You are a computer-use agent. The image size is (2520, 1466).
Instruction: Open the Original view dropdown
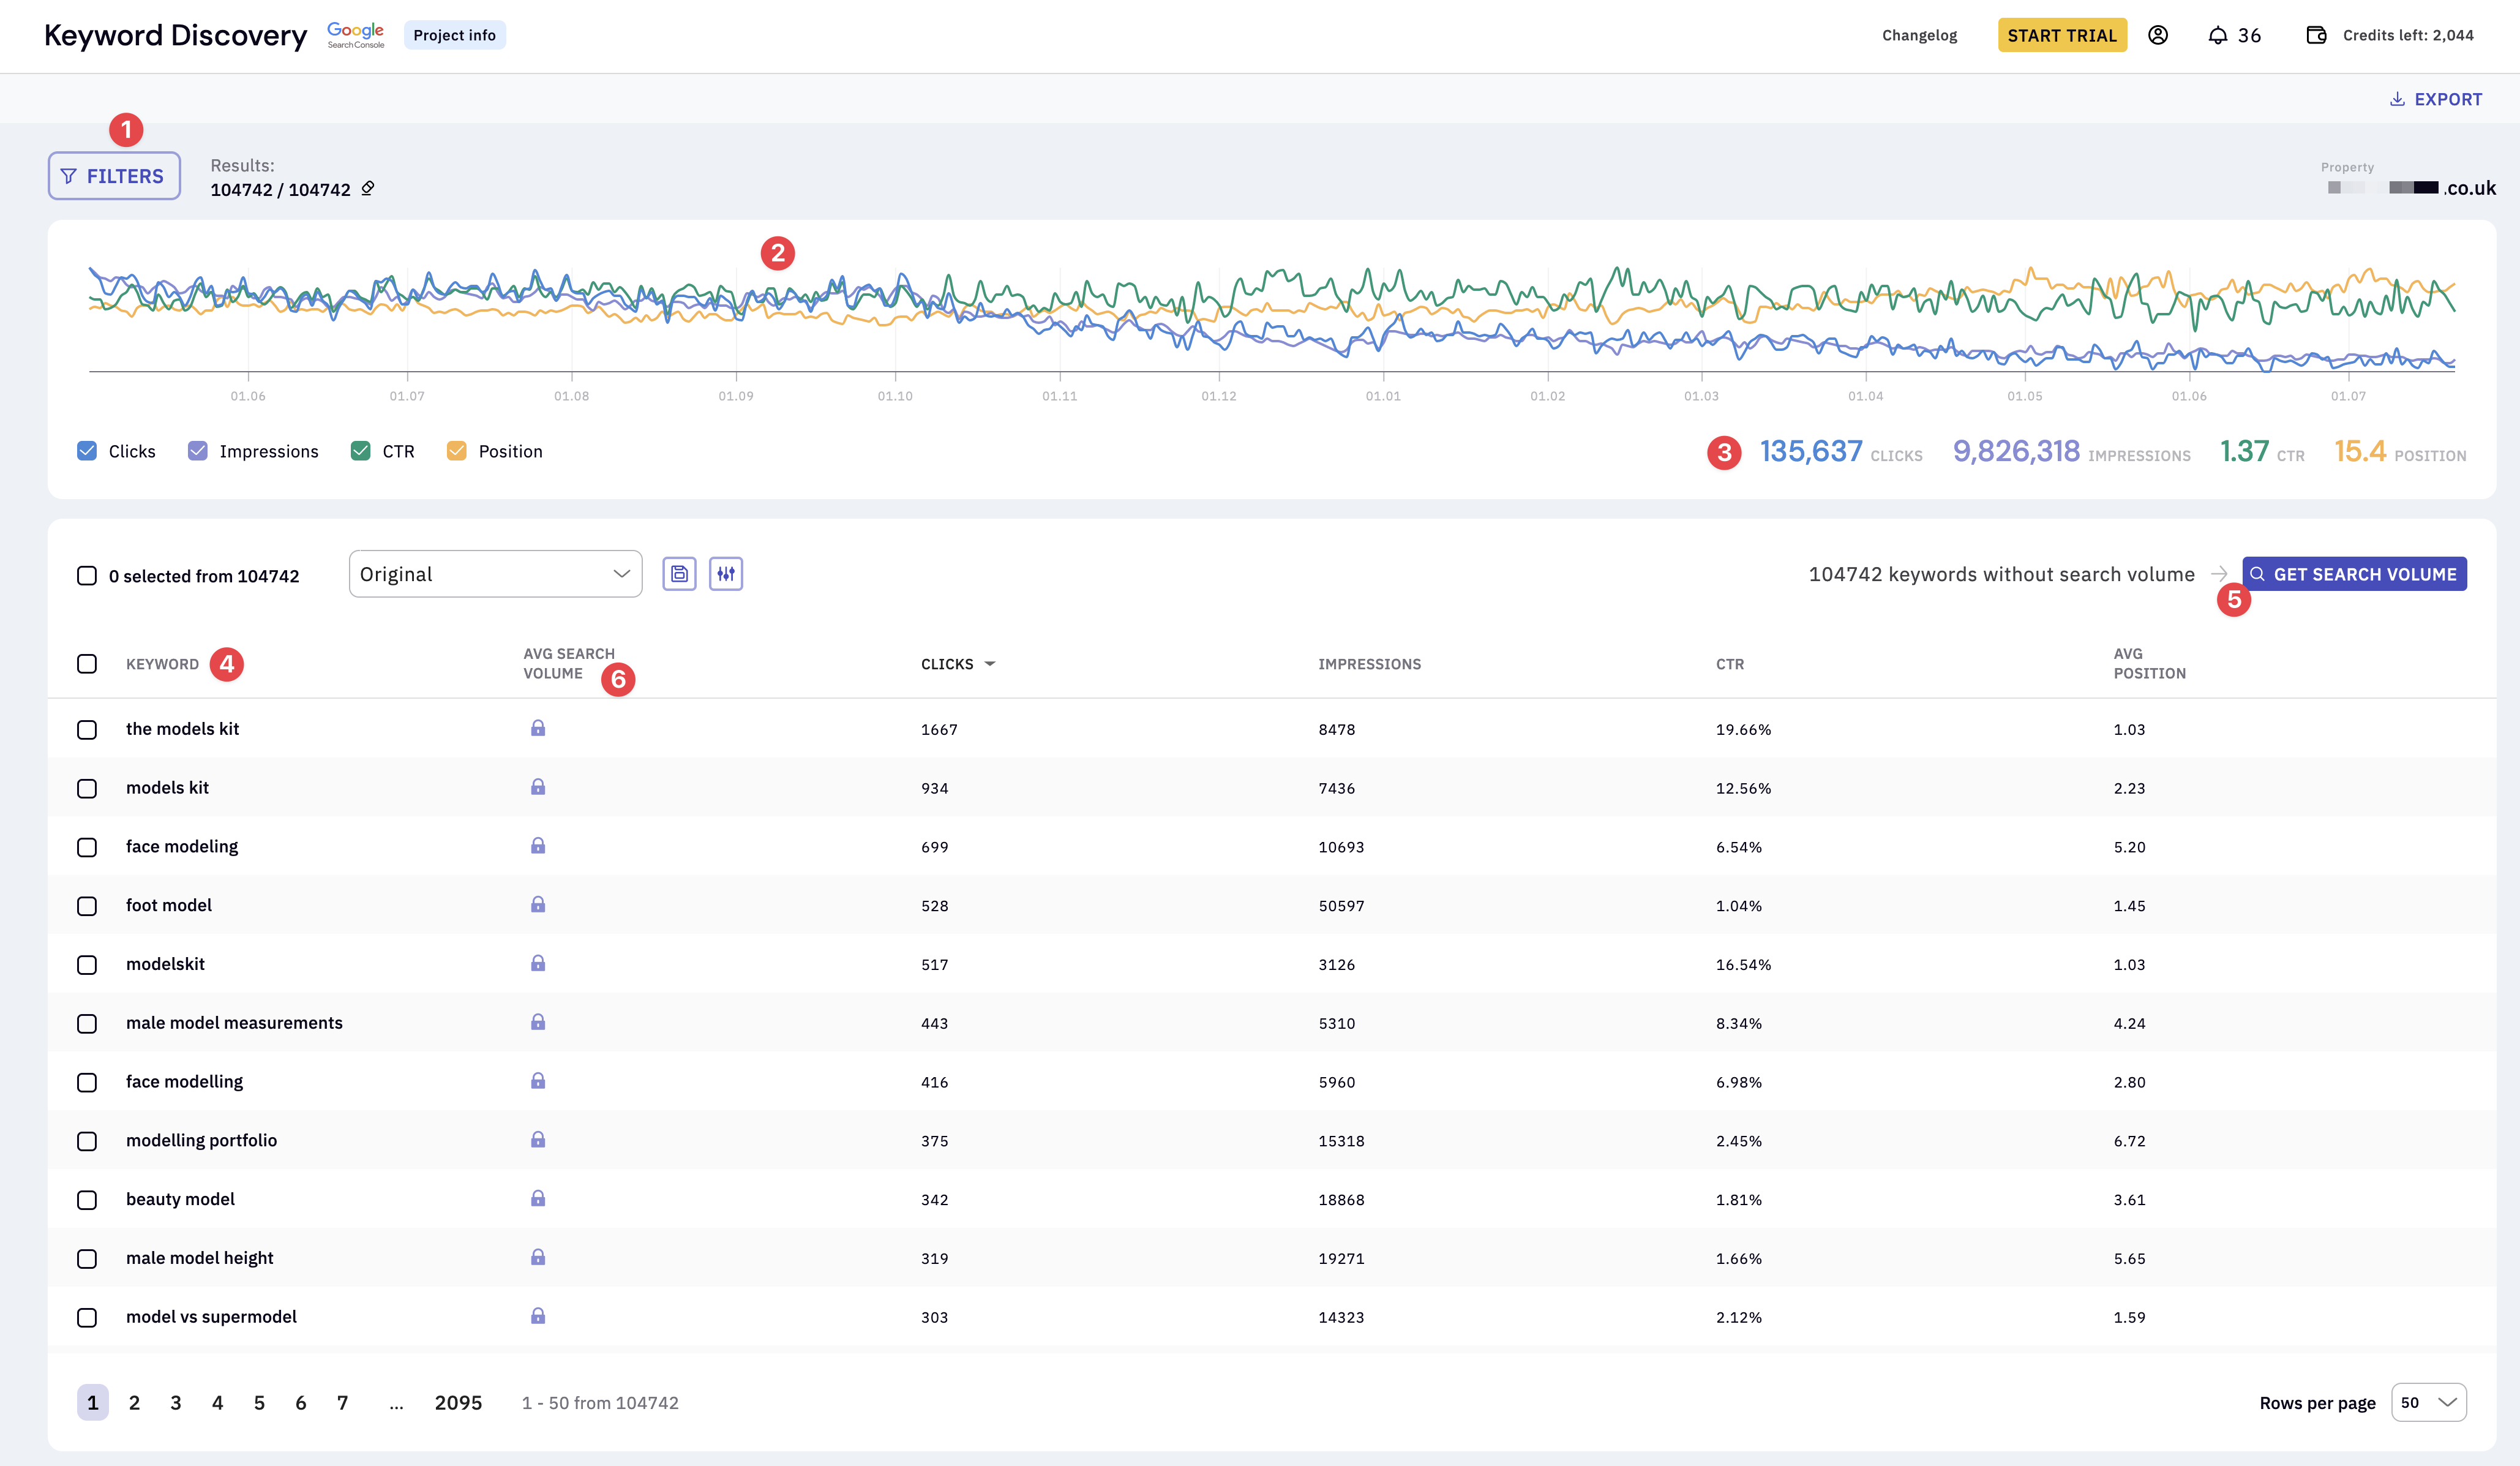point(495,574)
